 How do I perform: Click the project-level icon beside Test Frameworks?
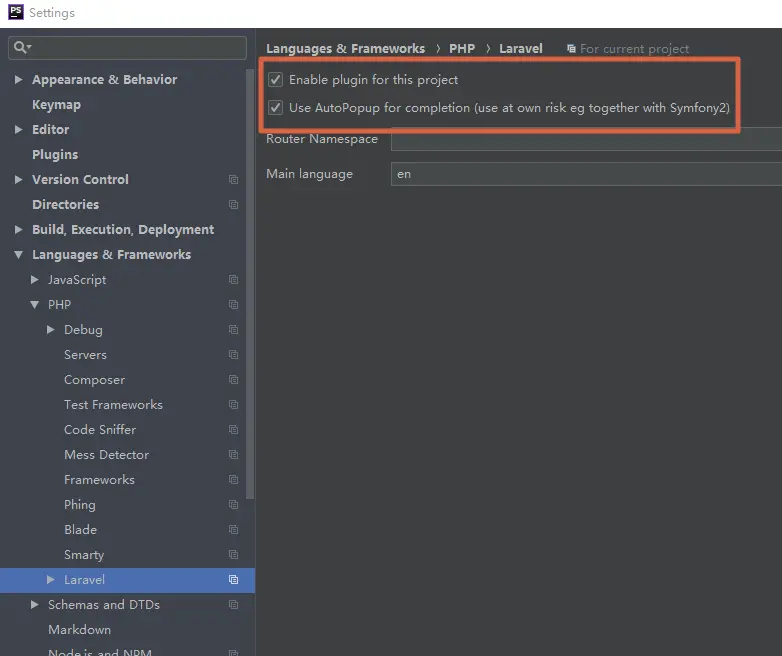(x=233, y=405)
